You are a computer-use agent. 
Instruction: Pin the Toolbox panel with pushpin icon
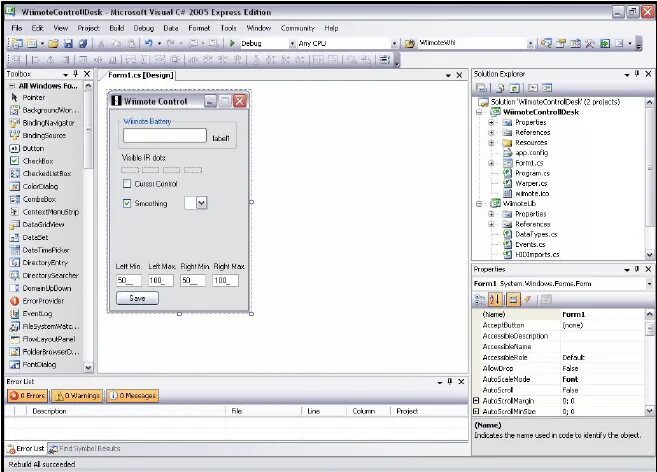pyautogui.click(x=76, y=74)
